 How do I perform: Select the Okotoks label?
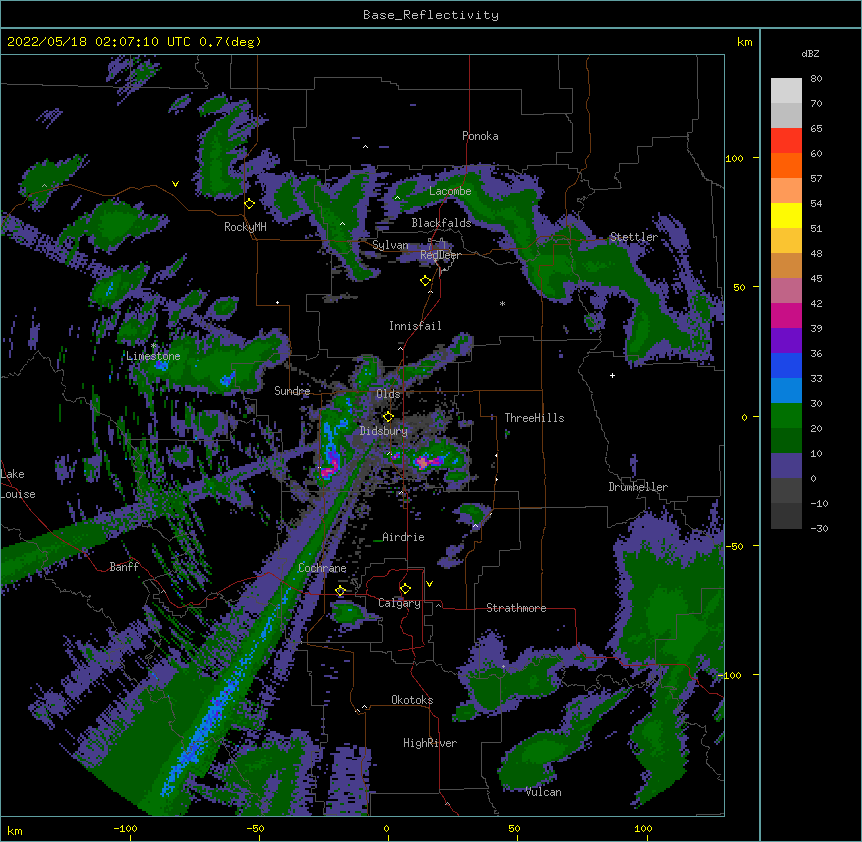click(x=412, y=700)
